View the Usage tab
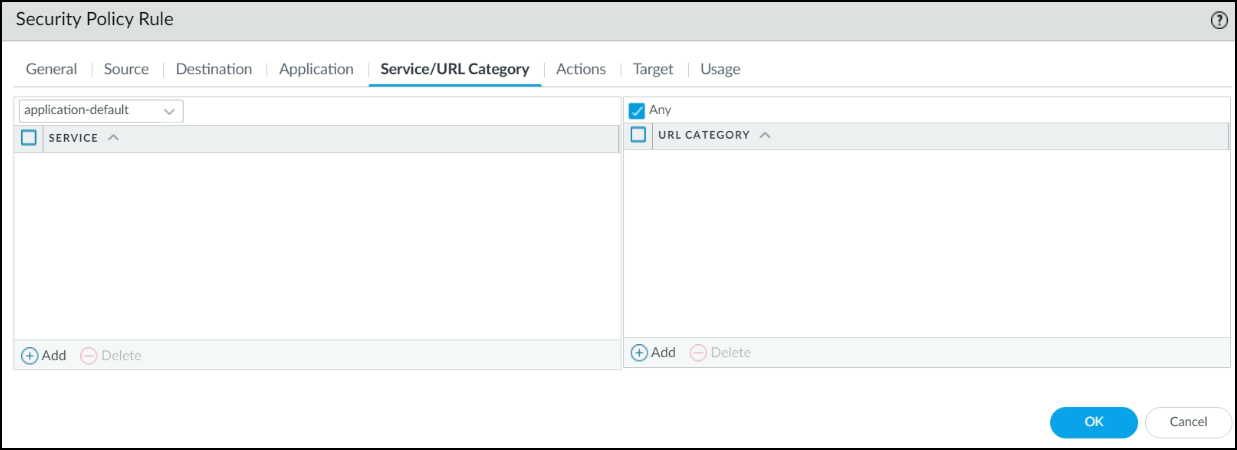The height and width of the screenshot is (450, 1237). 720,69
